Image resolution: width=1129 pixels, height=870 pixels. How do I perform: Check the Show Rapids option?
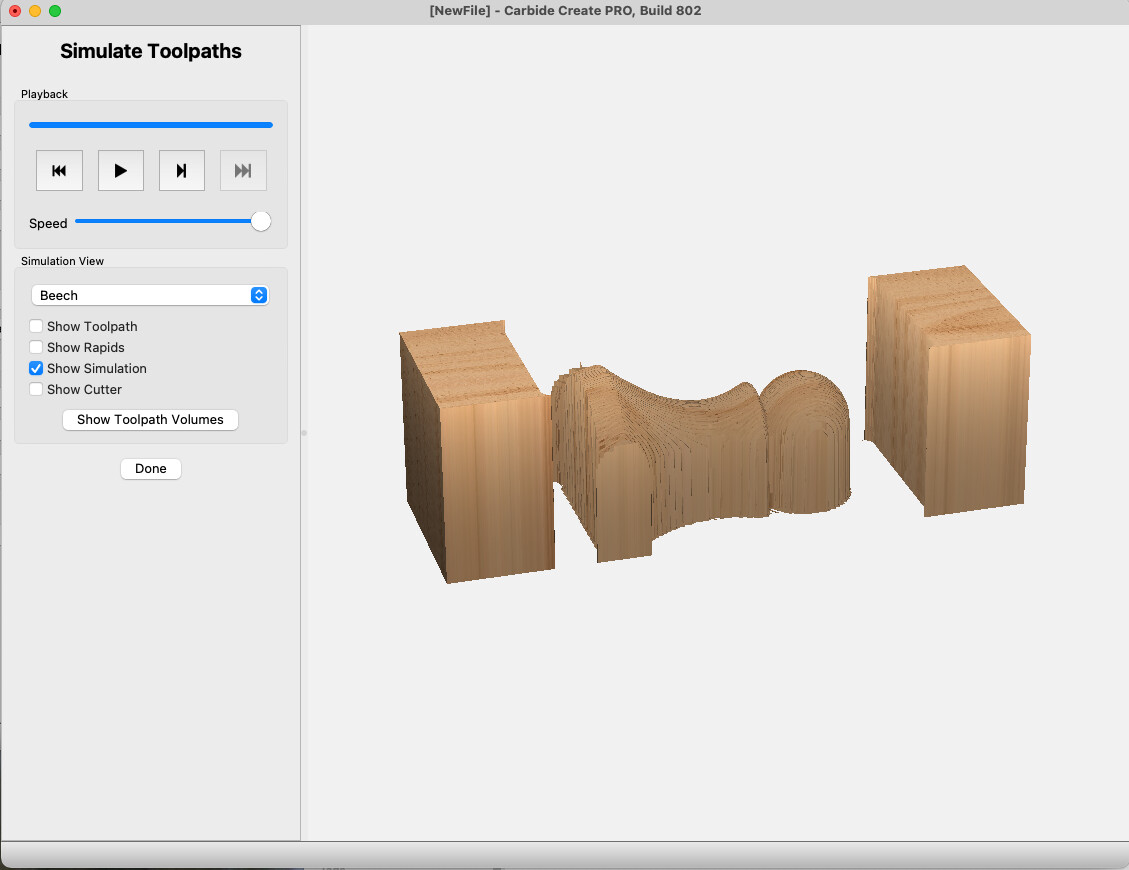pyautogui.click(x=37, y=348)
